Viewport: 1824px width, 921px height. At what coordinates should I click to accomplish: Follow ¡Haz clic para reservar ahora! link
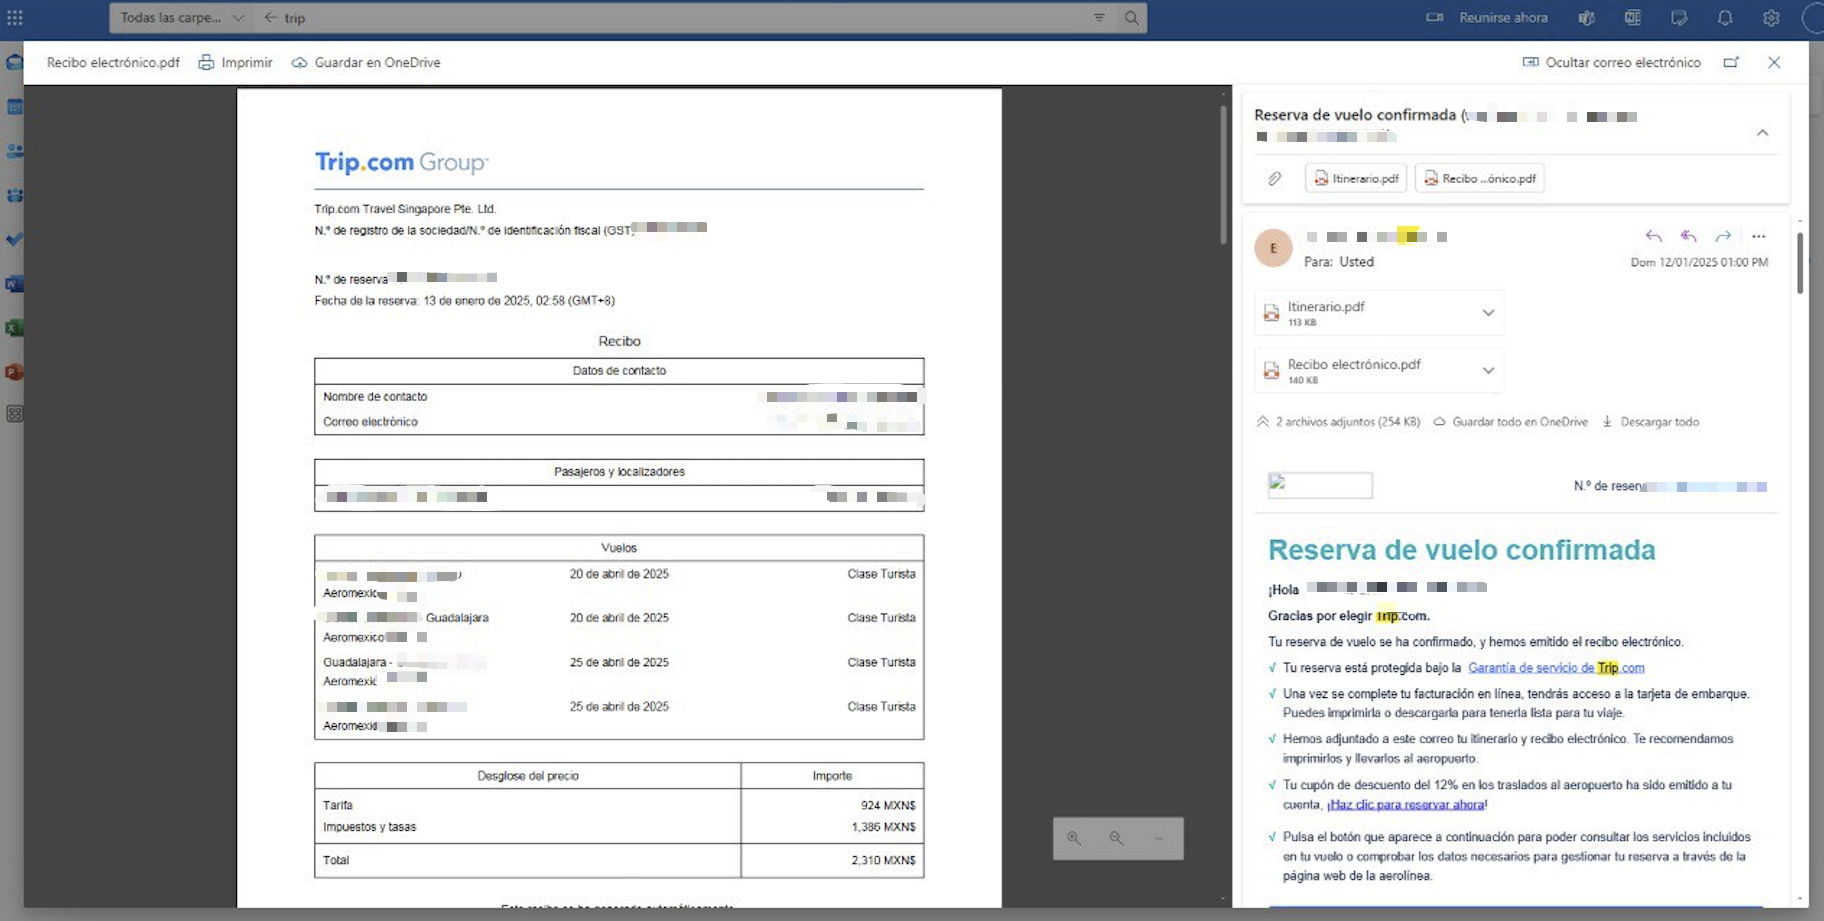click(1407, 804)
